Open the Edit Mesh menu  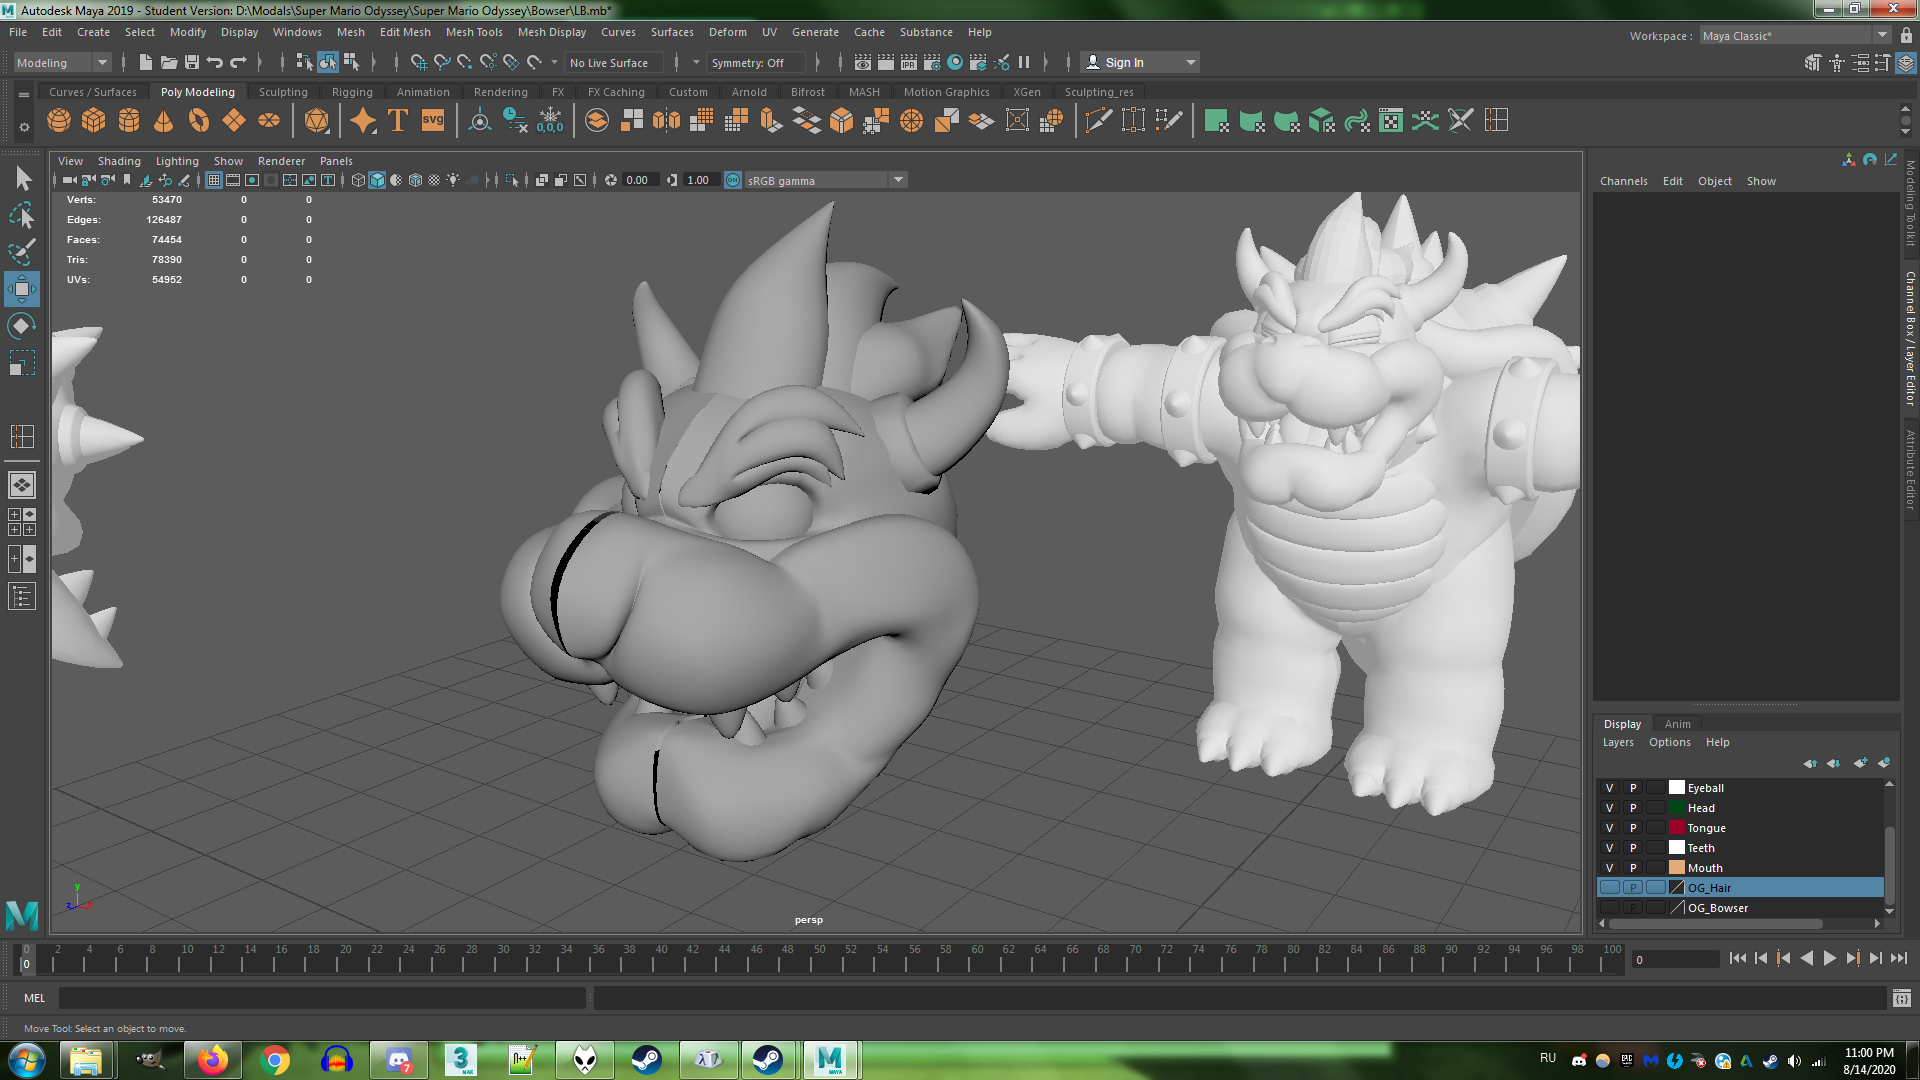point(405,32)
